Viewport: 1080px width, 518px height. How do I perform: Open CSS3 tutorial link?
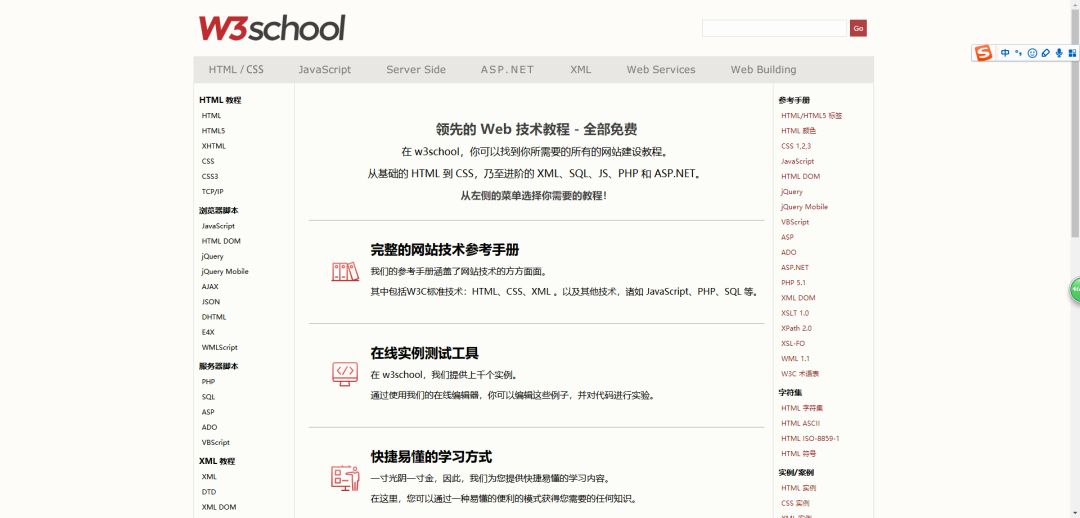tap(210, 176)
